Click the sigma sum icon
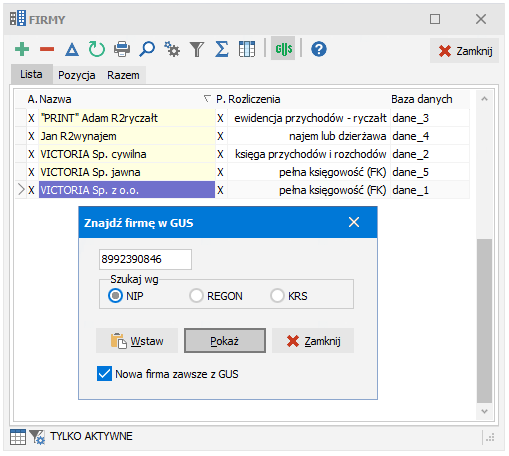 click(222, 49)
